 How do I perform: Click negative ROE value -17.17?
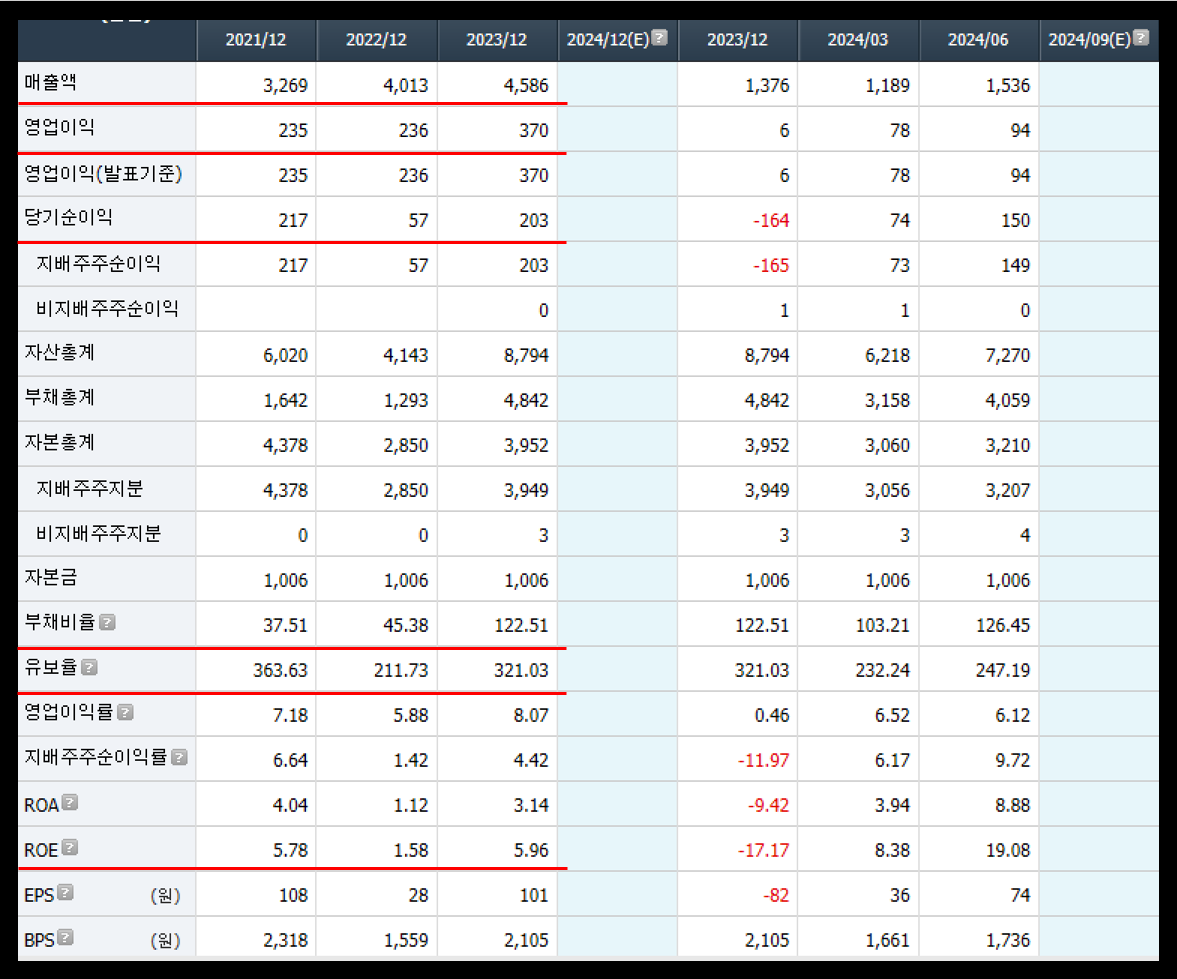(x=763, y=851)
